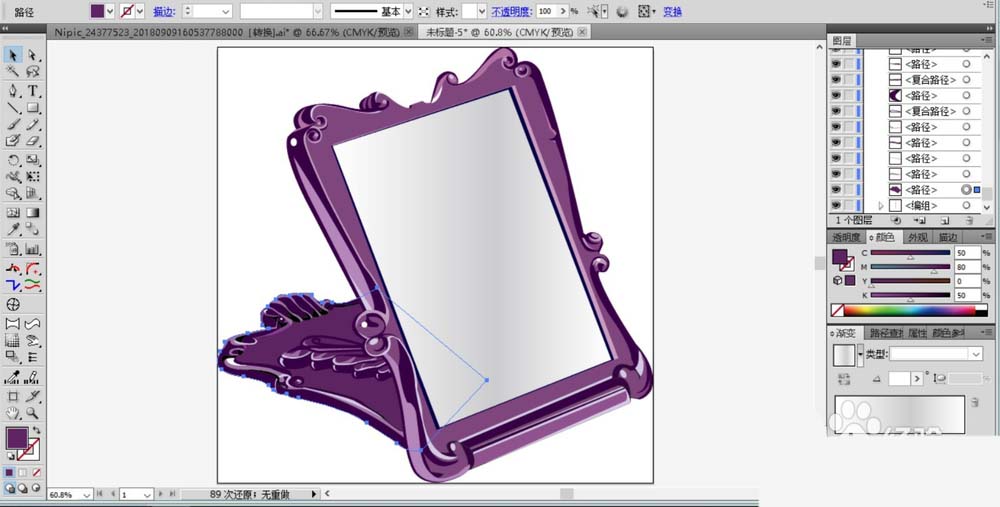Open the zoom level dropdown at bottom left

click(x=86, y=494)
